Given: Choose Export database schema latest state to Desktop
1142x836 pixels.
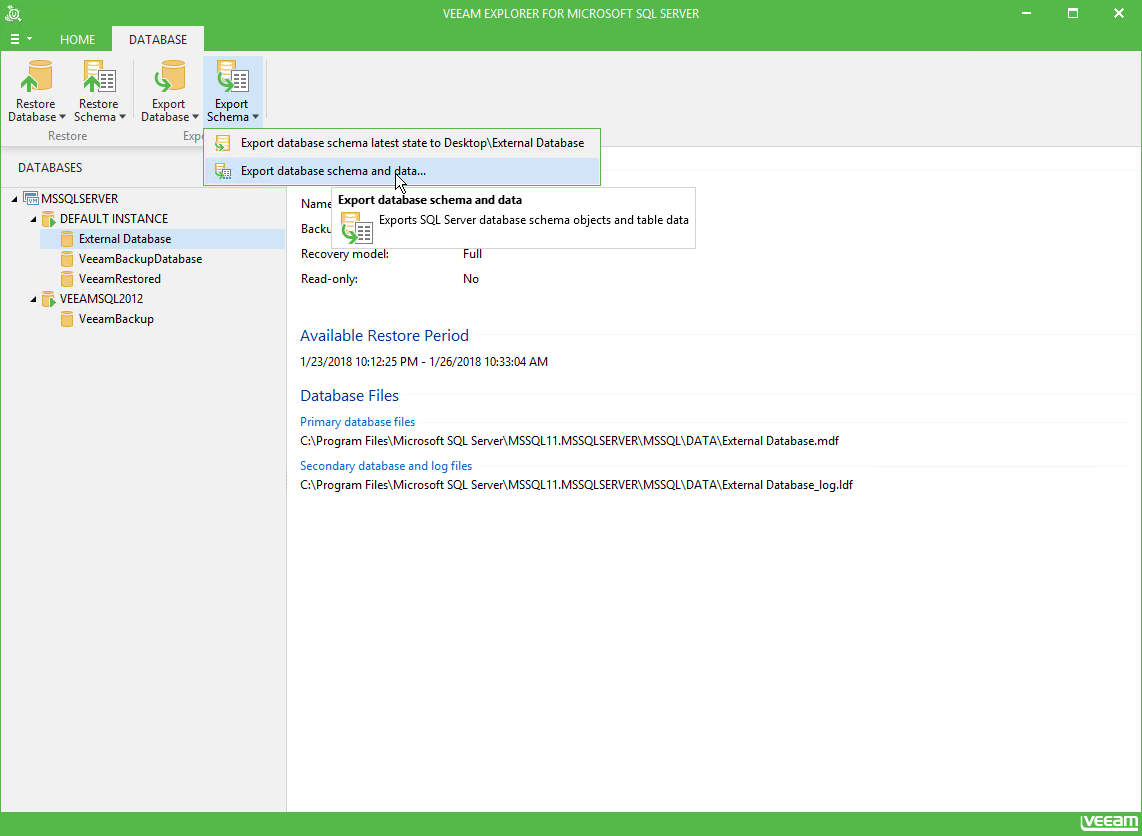Looking at the screenshot, I should (x=402, y=143).
